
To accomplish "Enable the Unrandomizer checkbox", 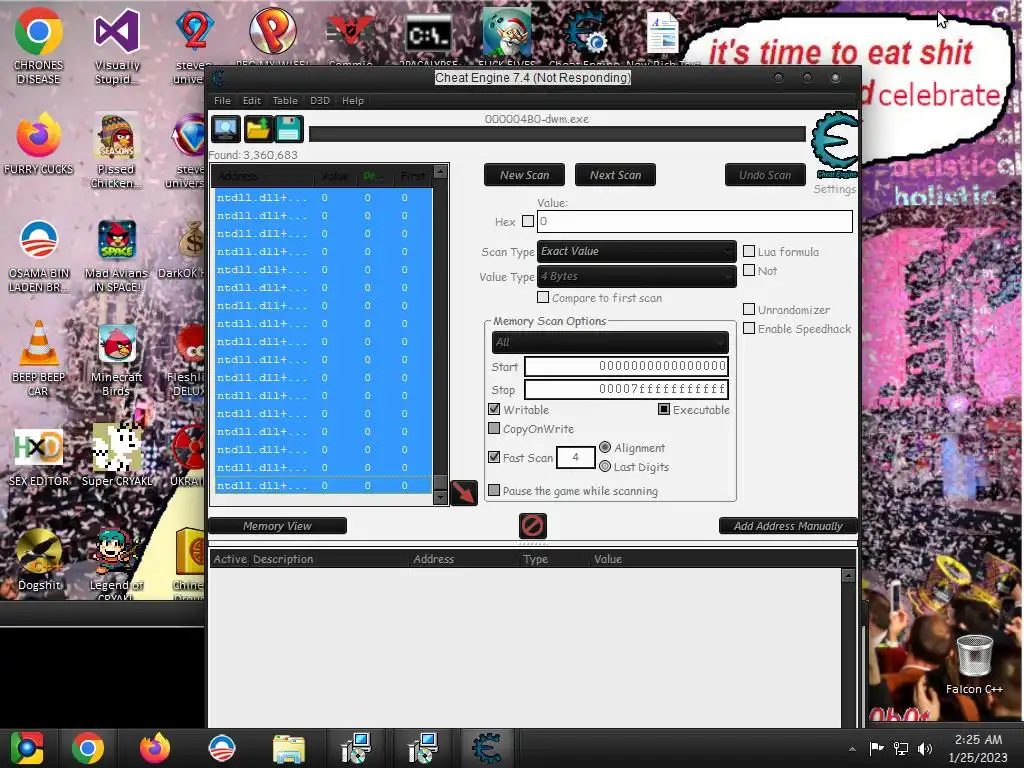I will pos(749,310).
